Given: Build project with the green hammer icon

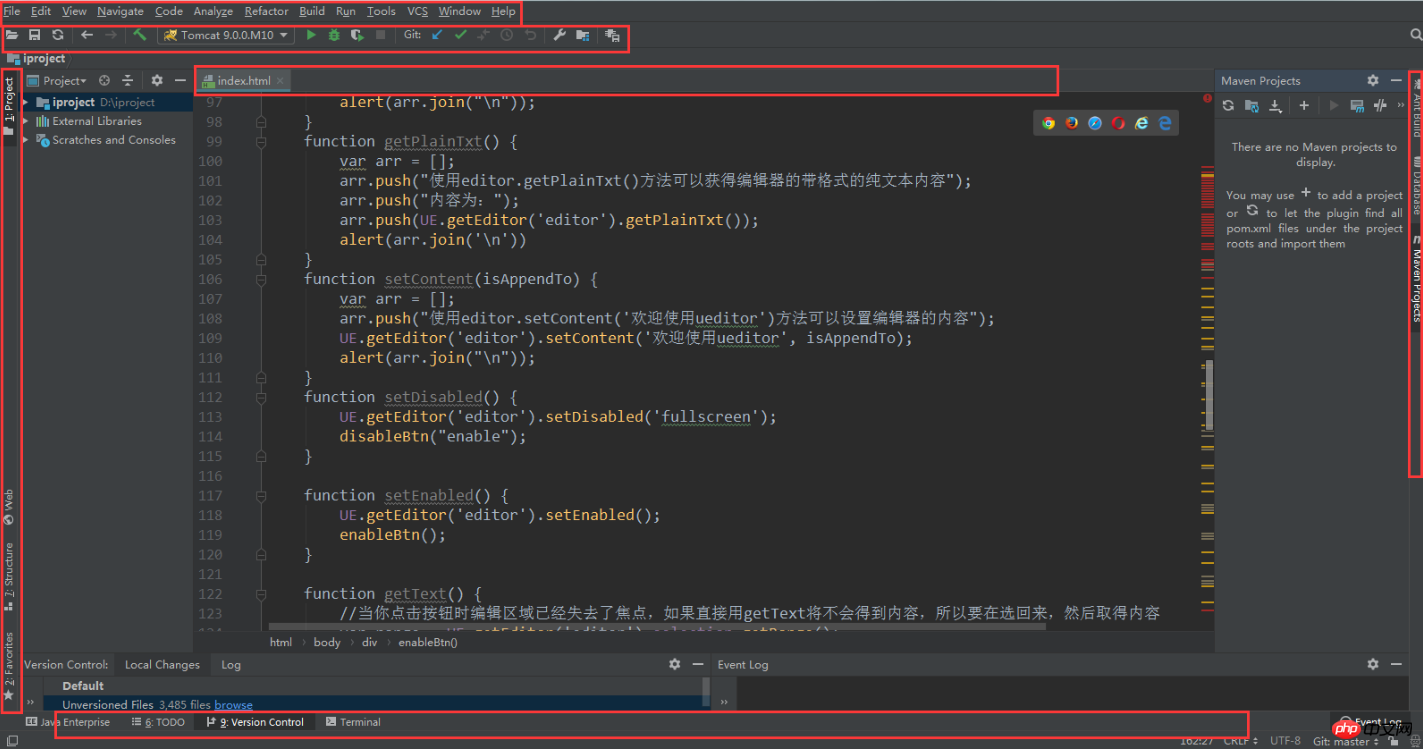Looking at the screenshot, I should tap(139, 35).
